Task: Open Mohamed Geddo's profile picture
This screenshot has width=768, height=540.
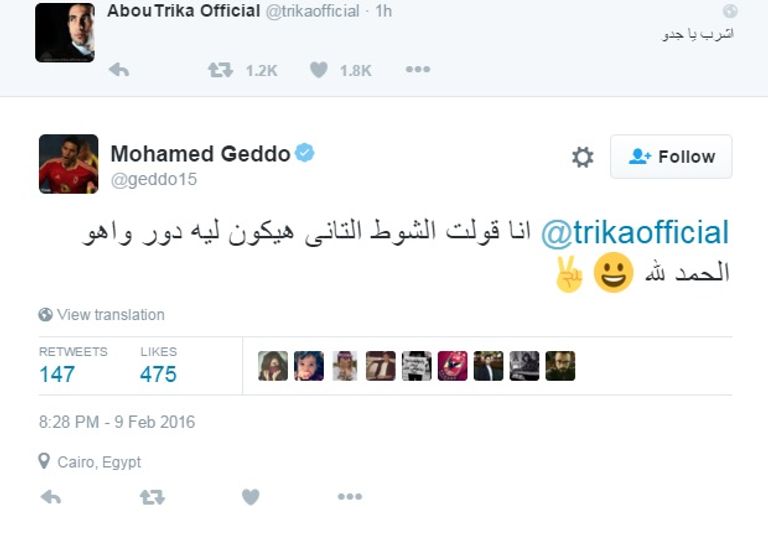Action: click(68, 163)
